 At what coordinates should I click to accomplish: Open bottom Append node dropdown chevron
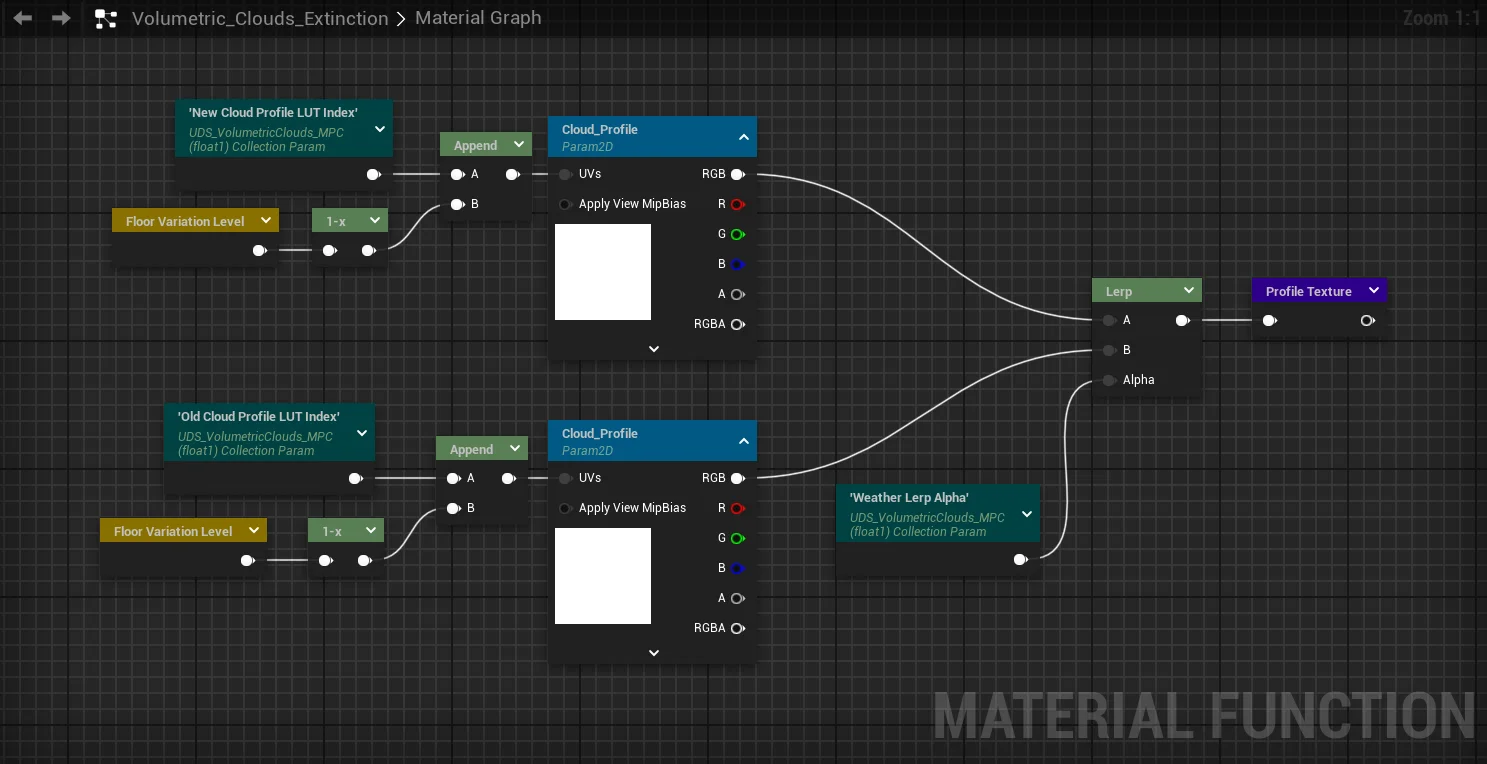514,449
